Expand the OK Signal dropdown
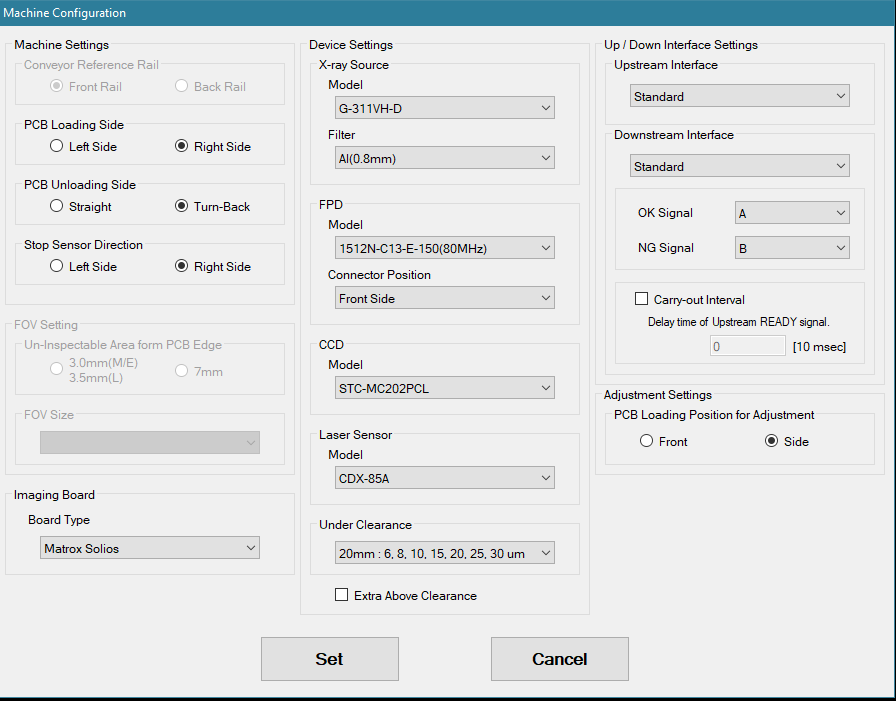 (x=792, y=213)
